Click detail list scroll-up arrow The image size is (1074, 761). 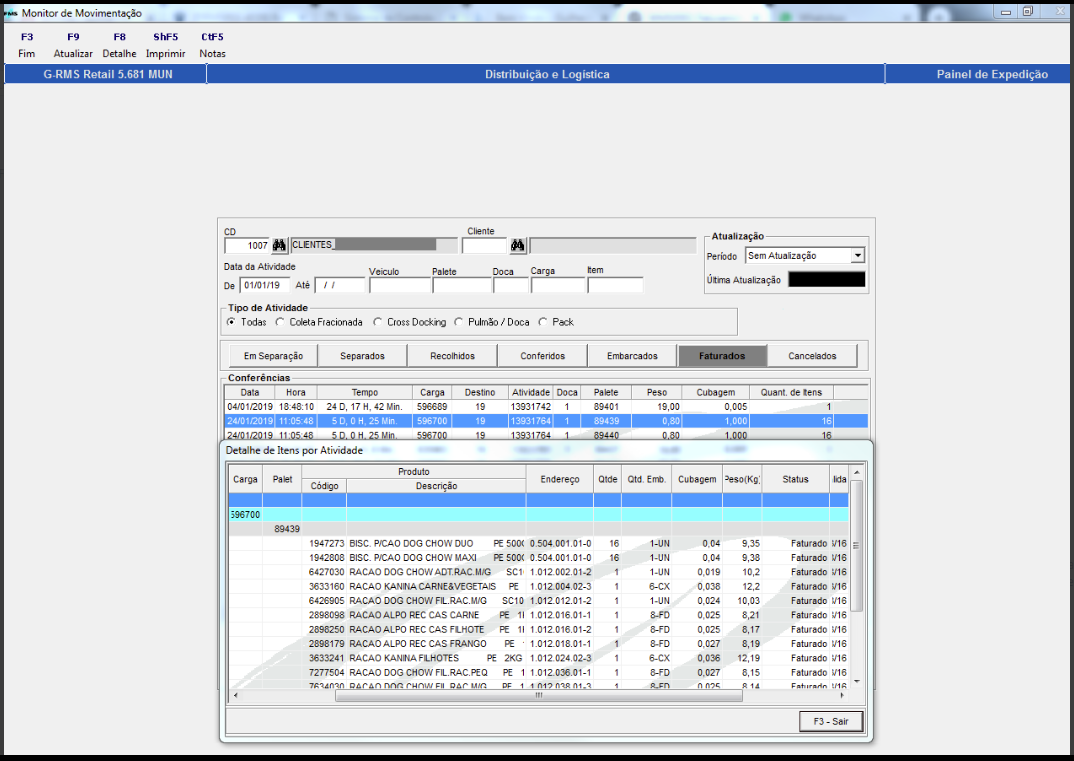point(856,472)
